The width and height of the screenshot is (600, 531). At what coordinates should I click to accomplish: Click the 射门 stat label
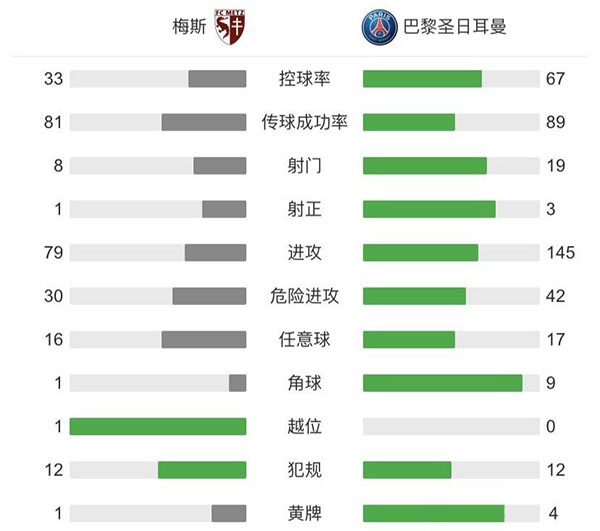click(x=304, y=165)
